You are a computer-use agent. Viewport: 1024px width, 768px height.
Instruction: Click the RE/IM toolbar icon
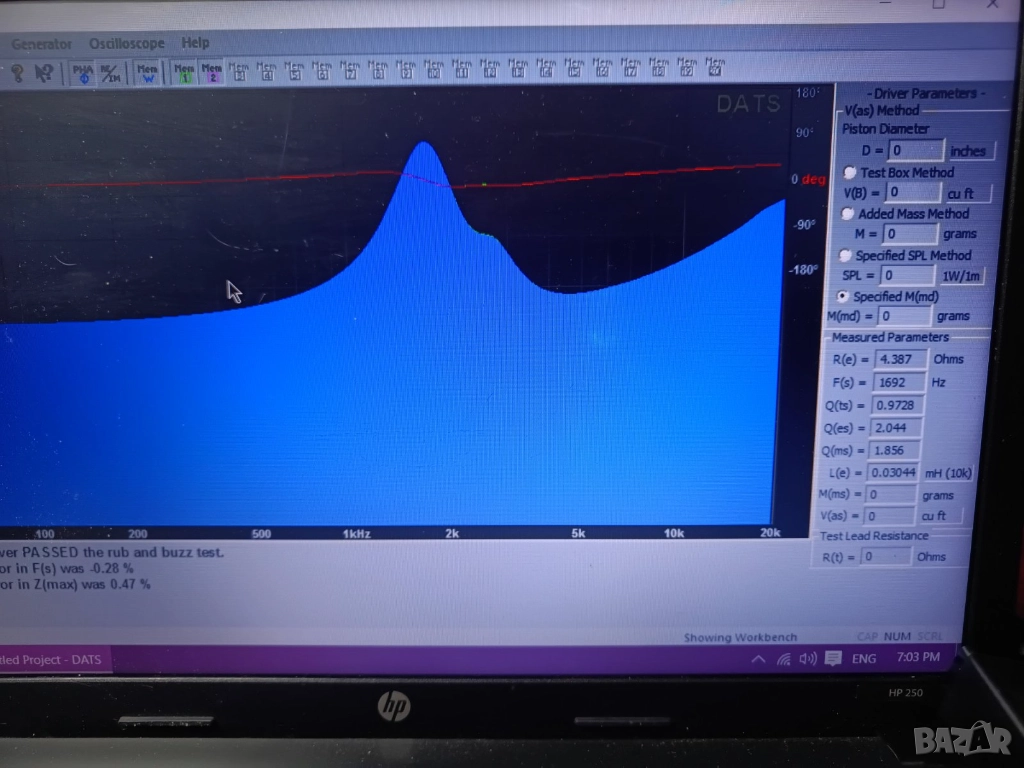coord(111,73)
